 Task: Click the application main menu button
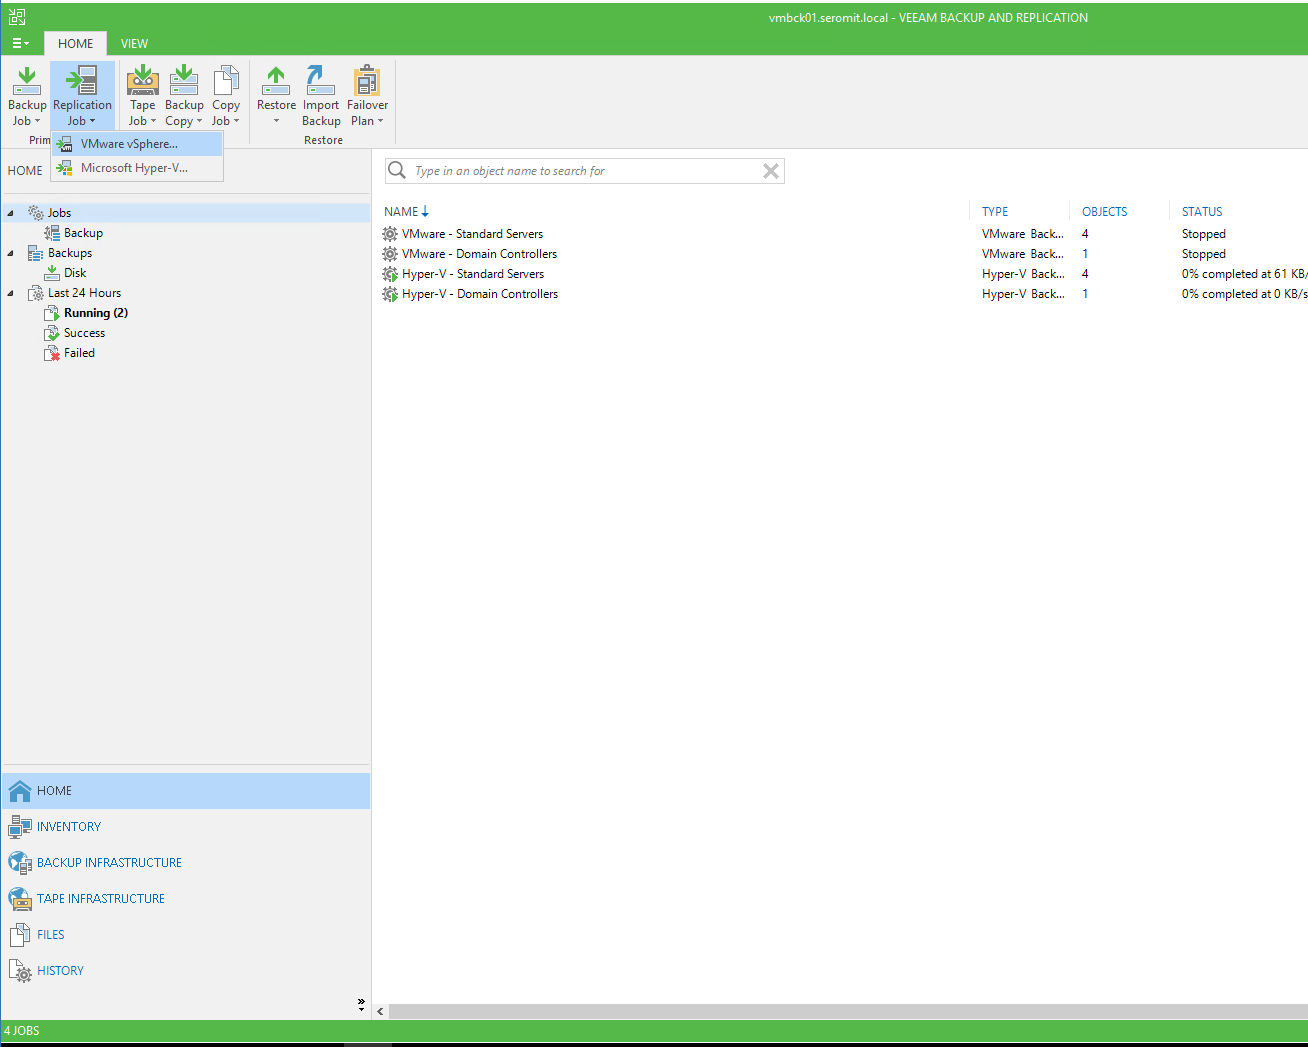coord(20,43)
